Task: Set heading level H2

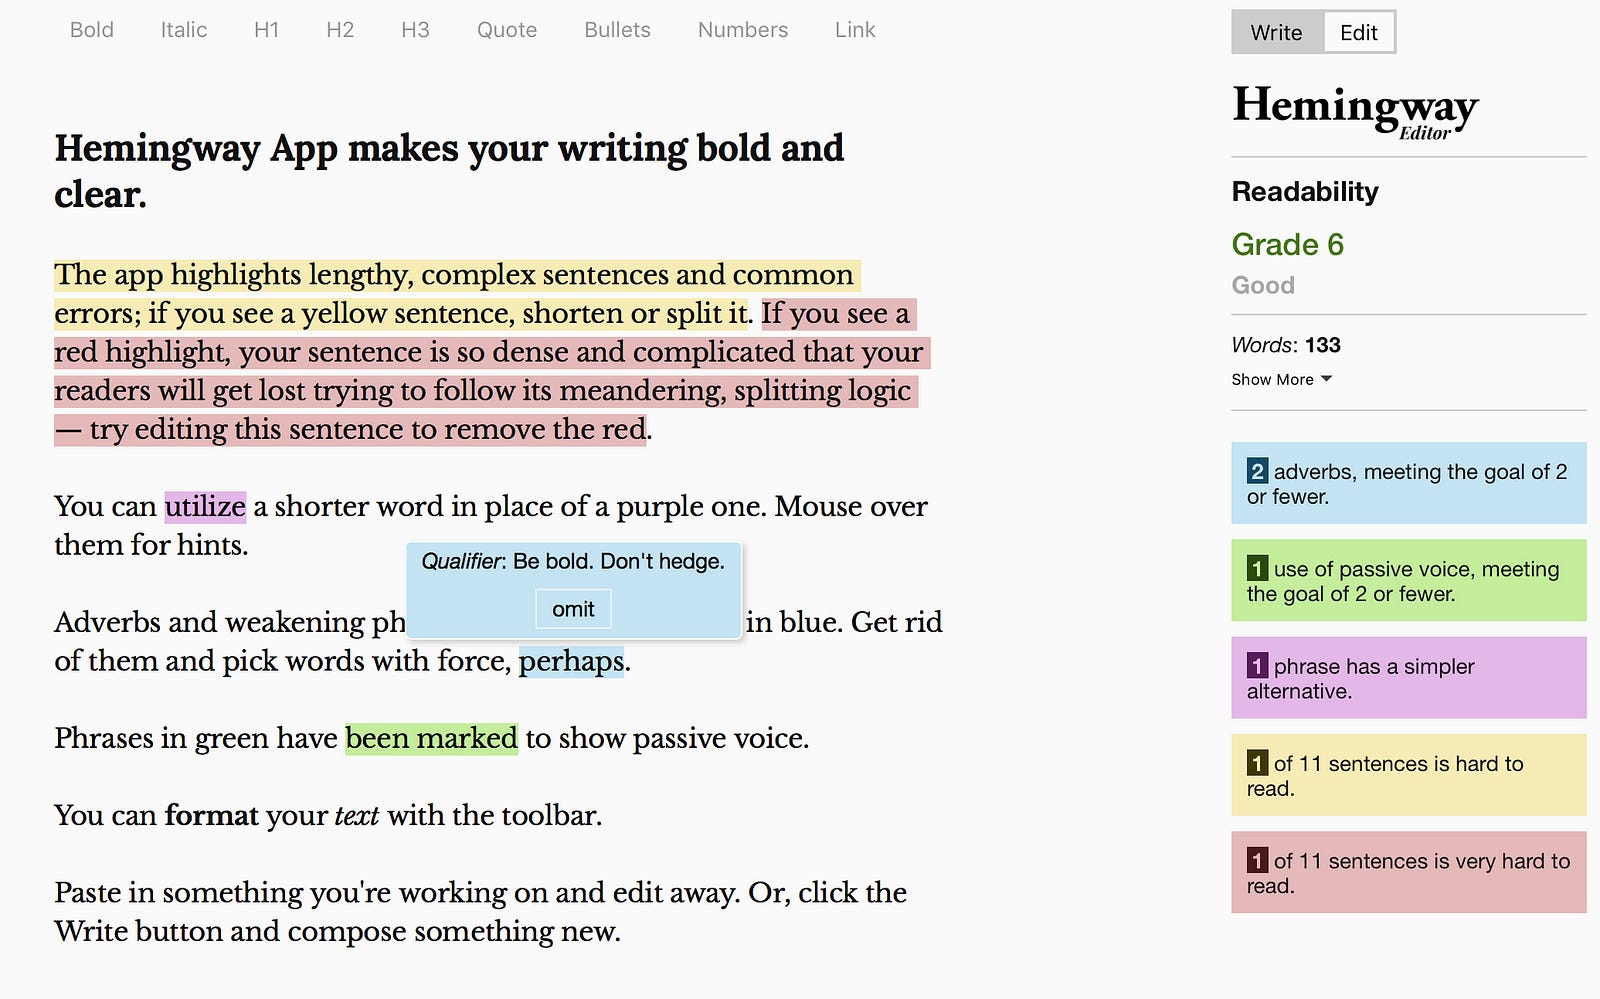Action: click(340, 30)
